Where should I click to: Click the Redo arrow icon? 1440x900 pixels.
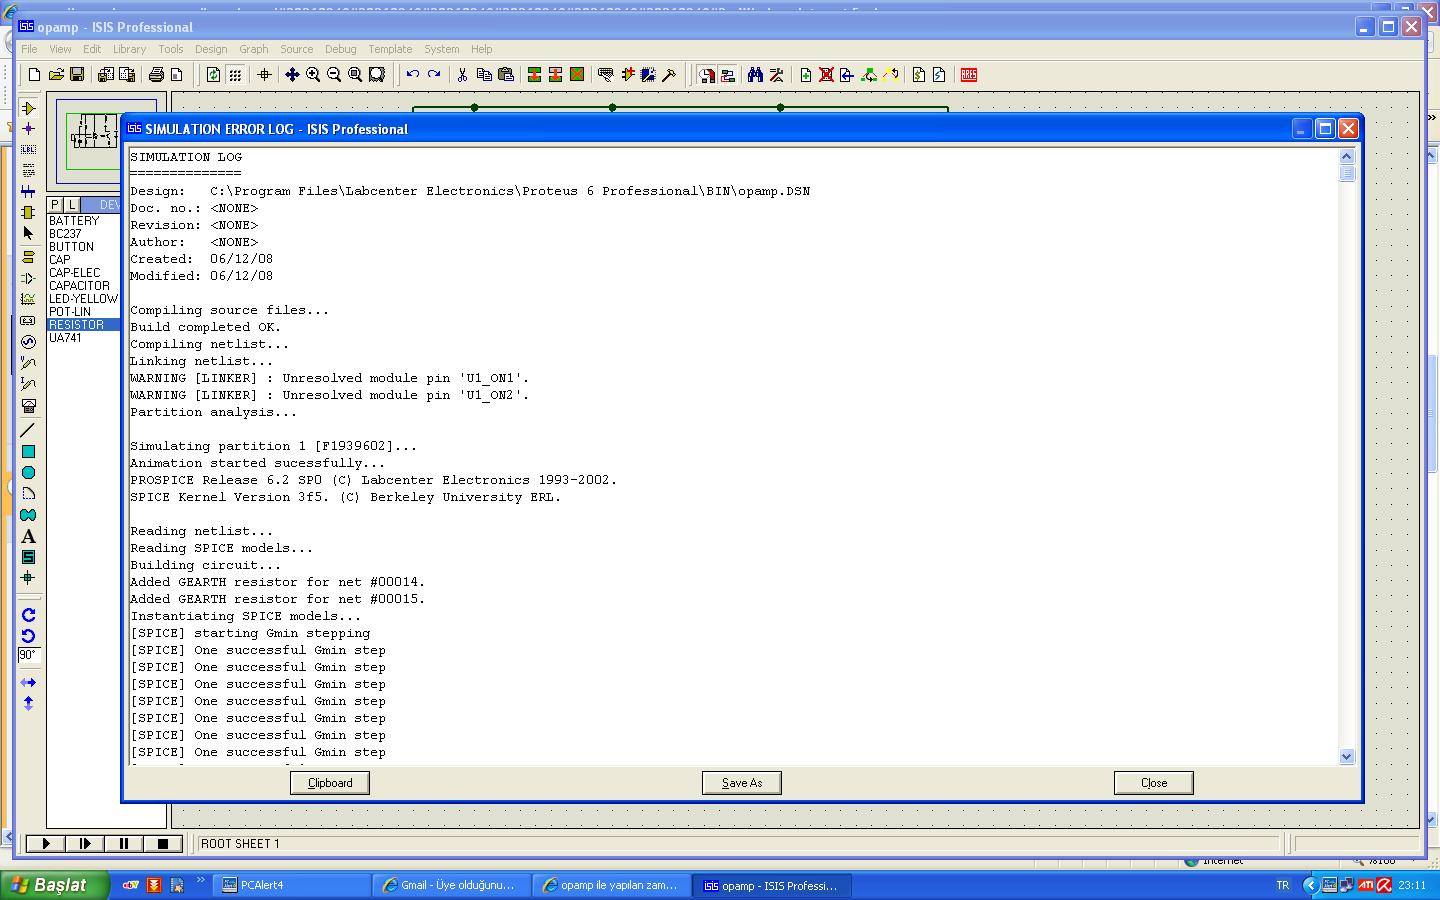(x=434, y=75)
